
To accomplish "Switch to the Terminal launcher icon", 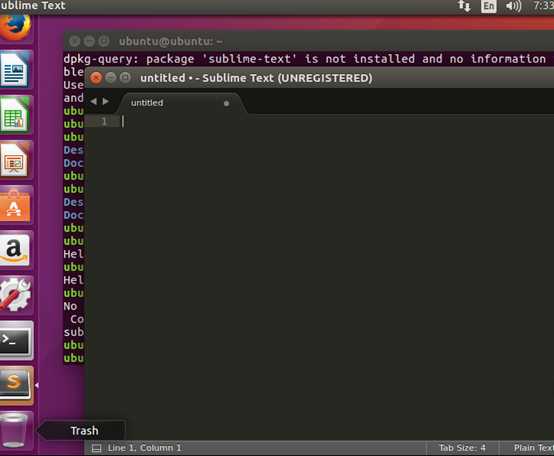I will [x=16, y=340].
